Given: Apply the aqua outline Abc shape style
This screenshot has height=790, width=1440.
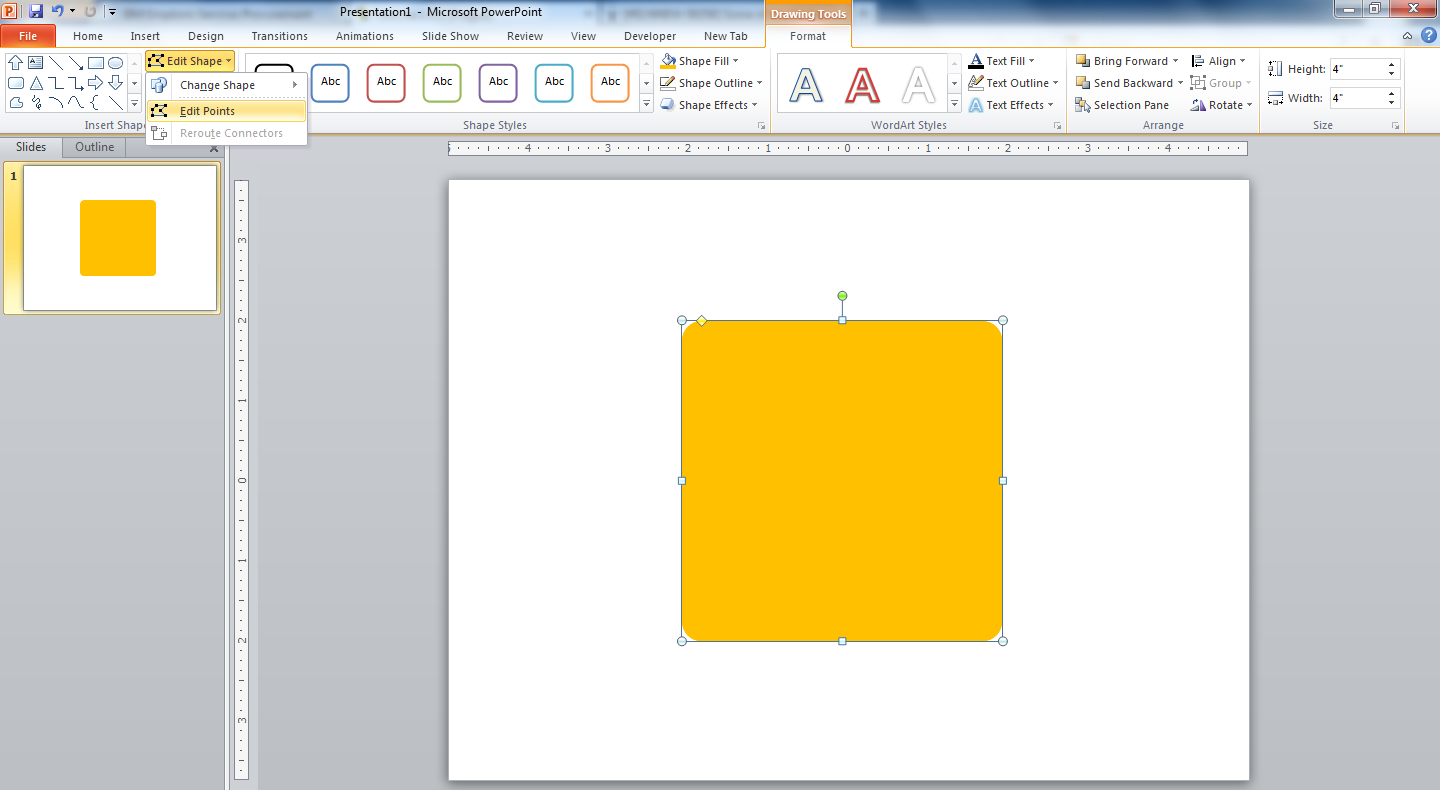Looking at the screenshot, I should [x=554, y=82].
